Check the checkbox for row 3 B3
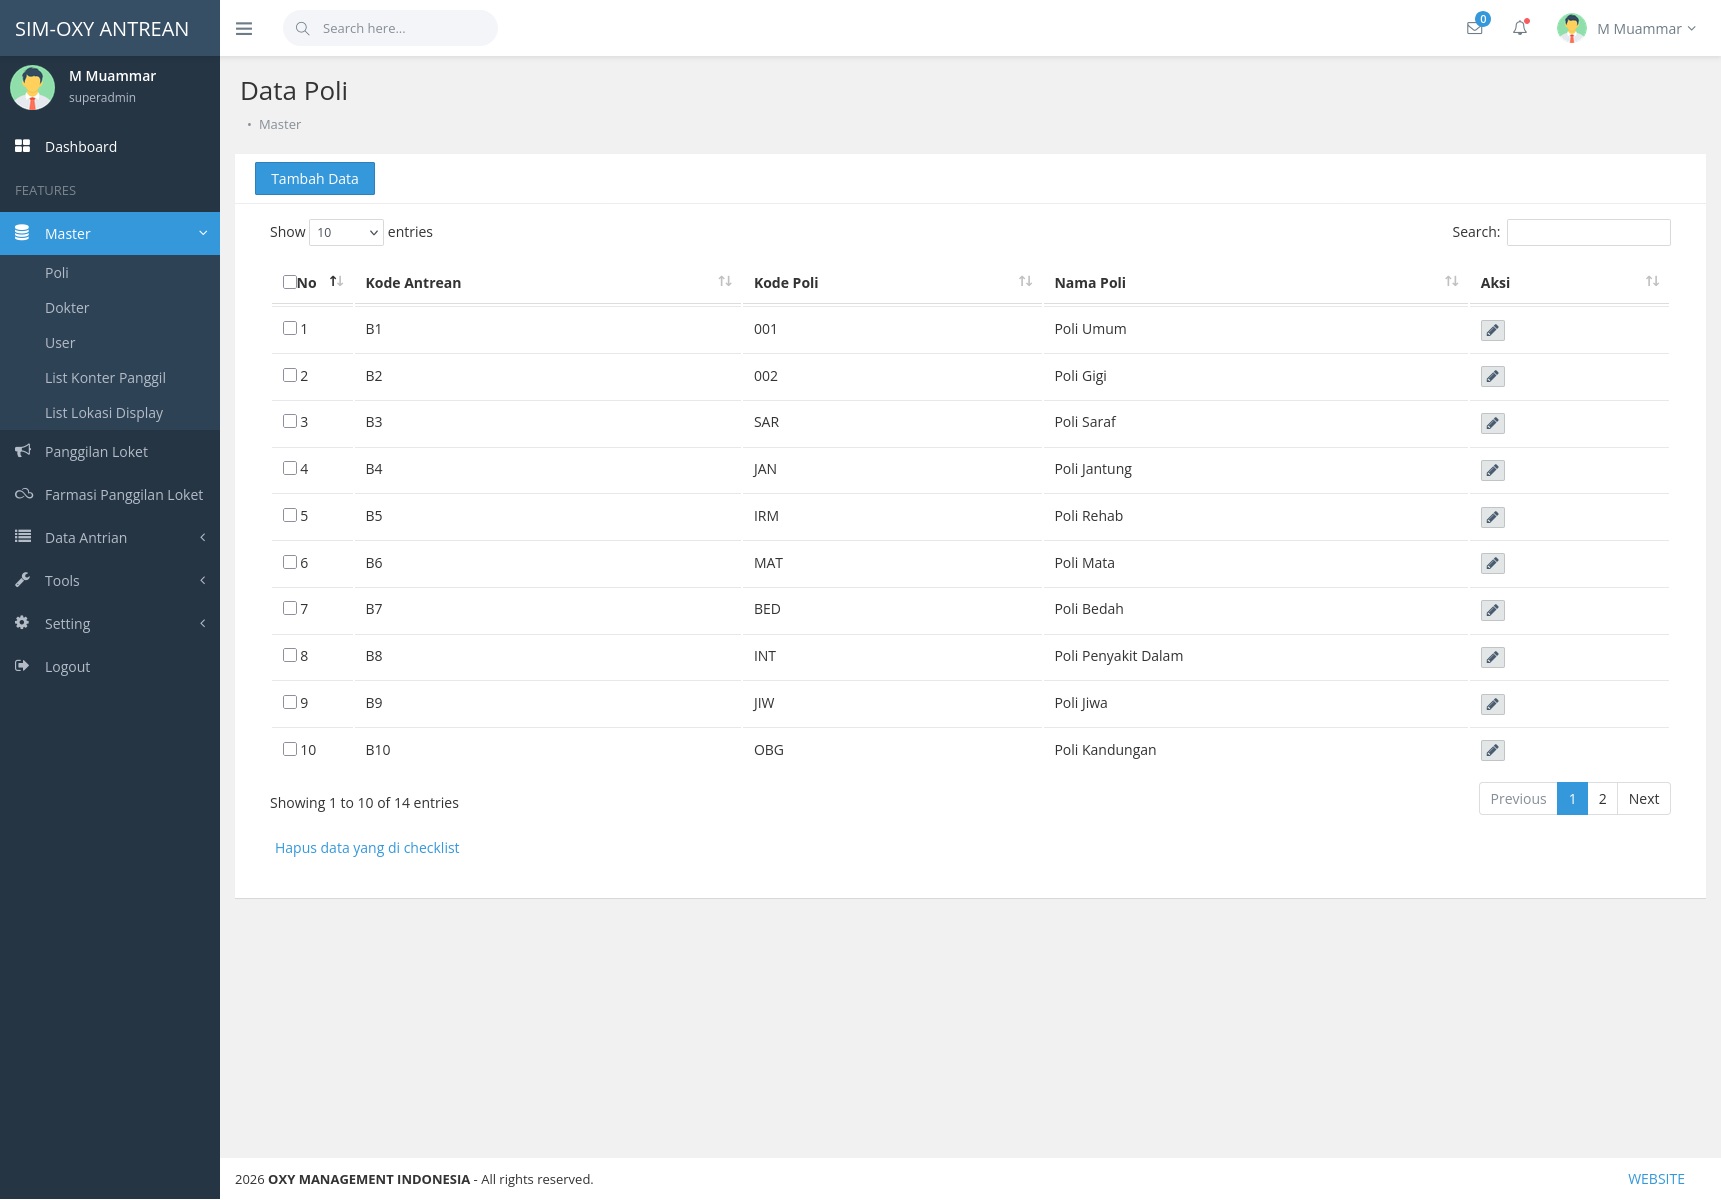The image size is (1721, 1200). 290,421
